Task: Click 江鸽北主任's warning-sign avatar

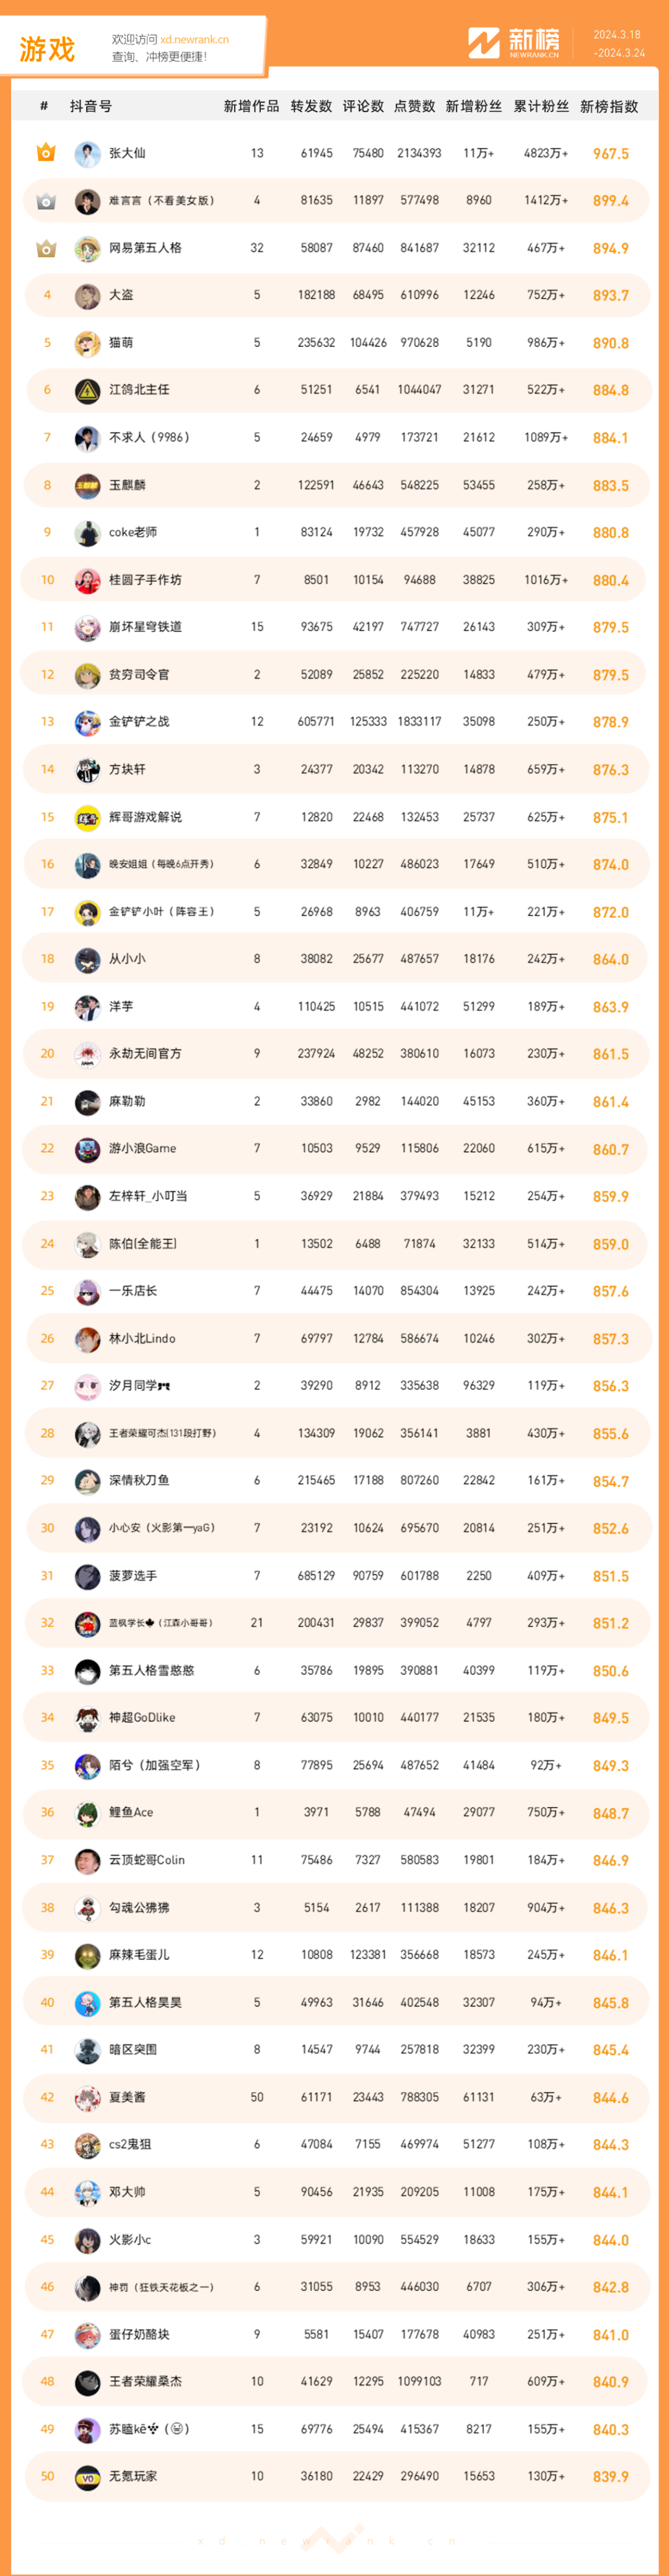Action: [x=87, y=390]
